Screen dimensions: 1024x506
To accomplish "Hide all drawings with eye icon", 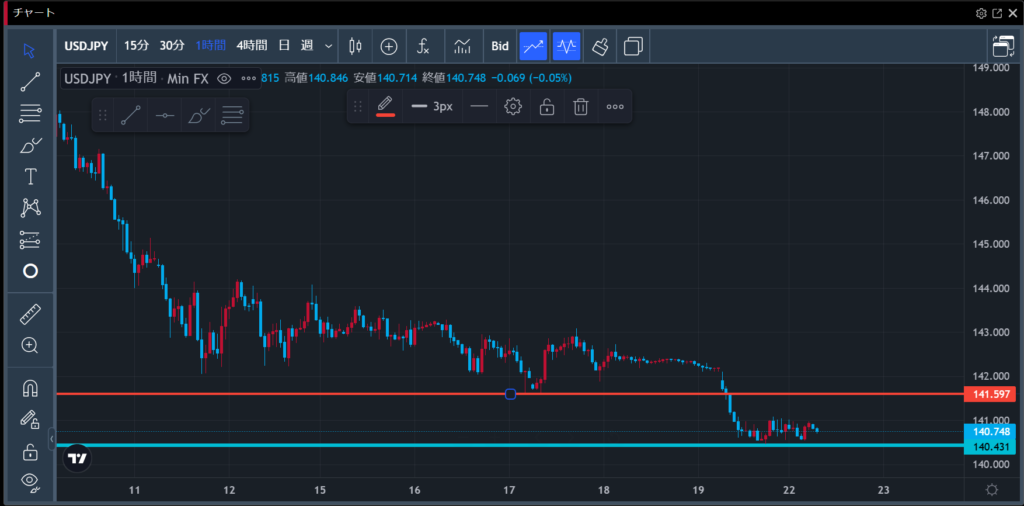I will (30, 482).
